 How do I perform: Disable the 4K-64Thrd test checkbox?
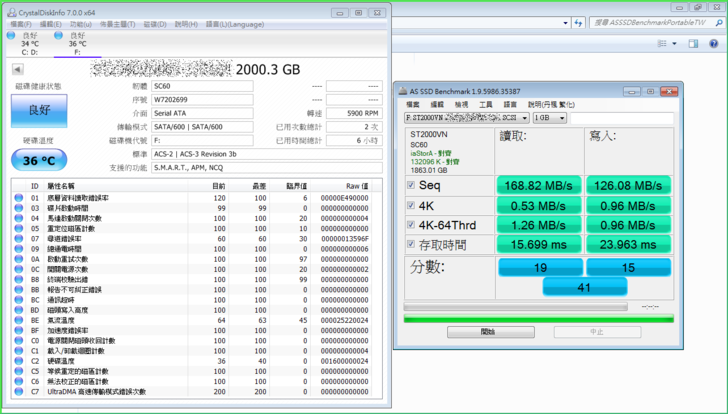click(412, 225)
